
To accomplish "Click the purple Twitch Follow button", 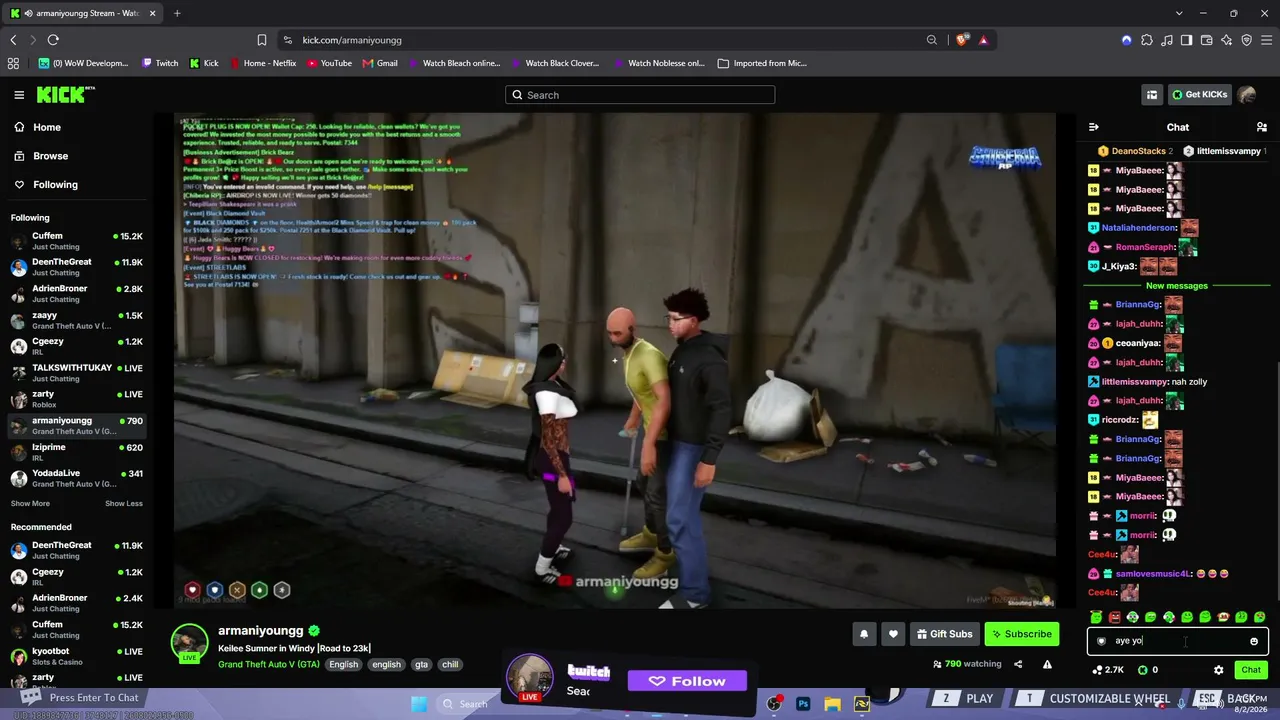I will tap(687, 681).
